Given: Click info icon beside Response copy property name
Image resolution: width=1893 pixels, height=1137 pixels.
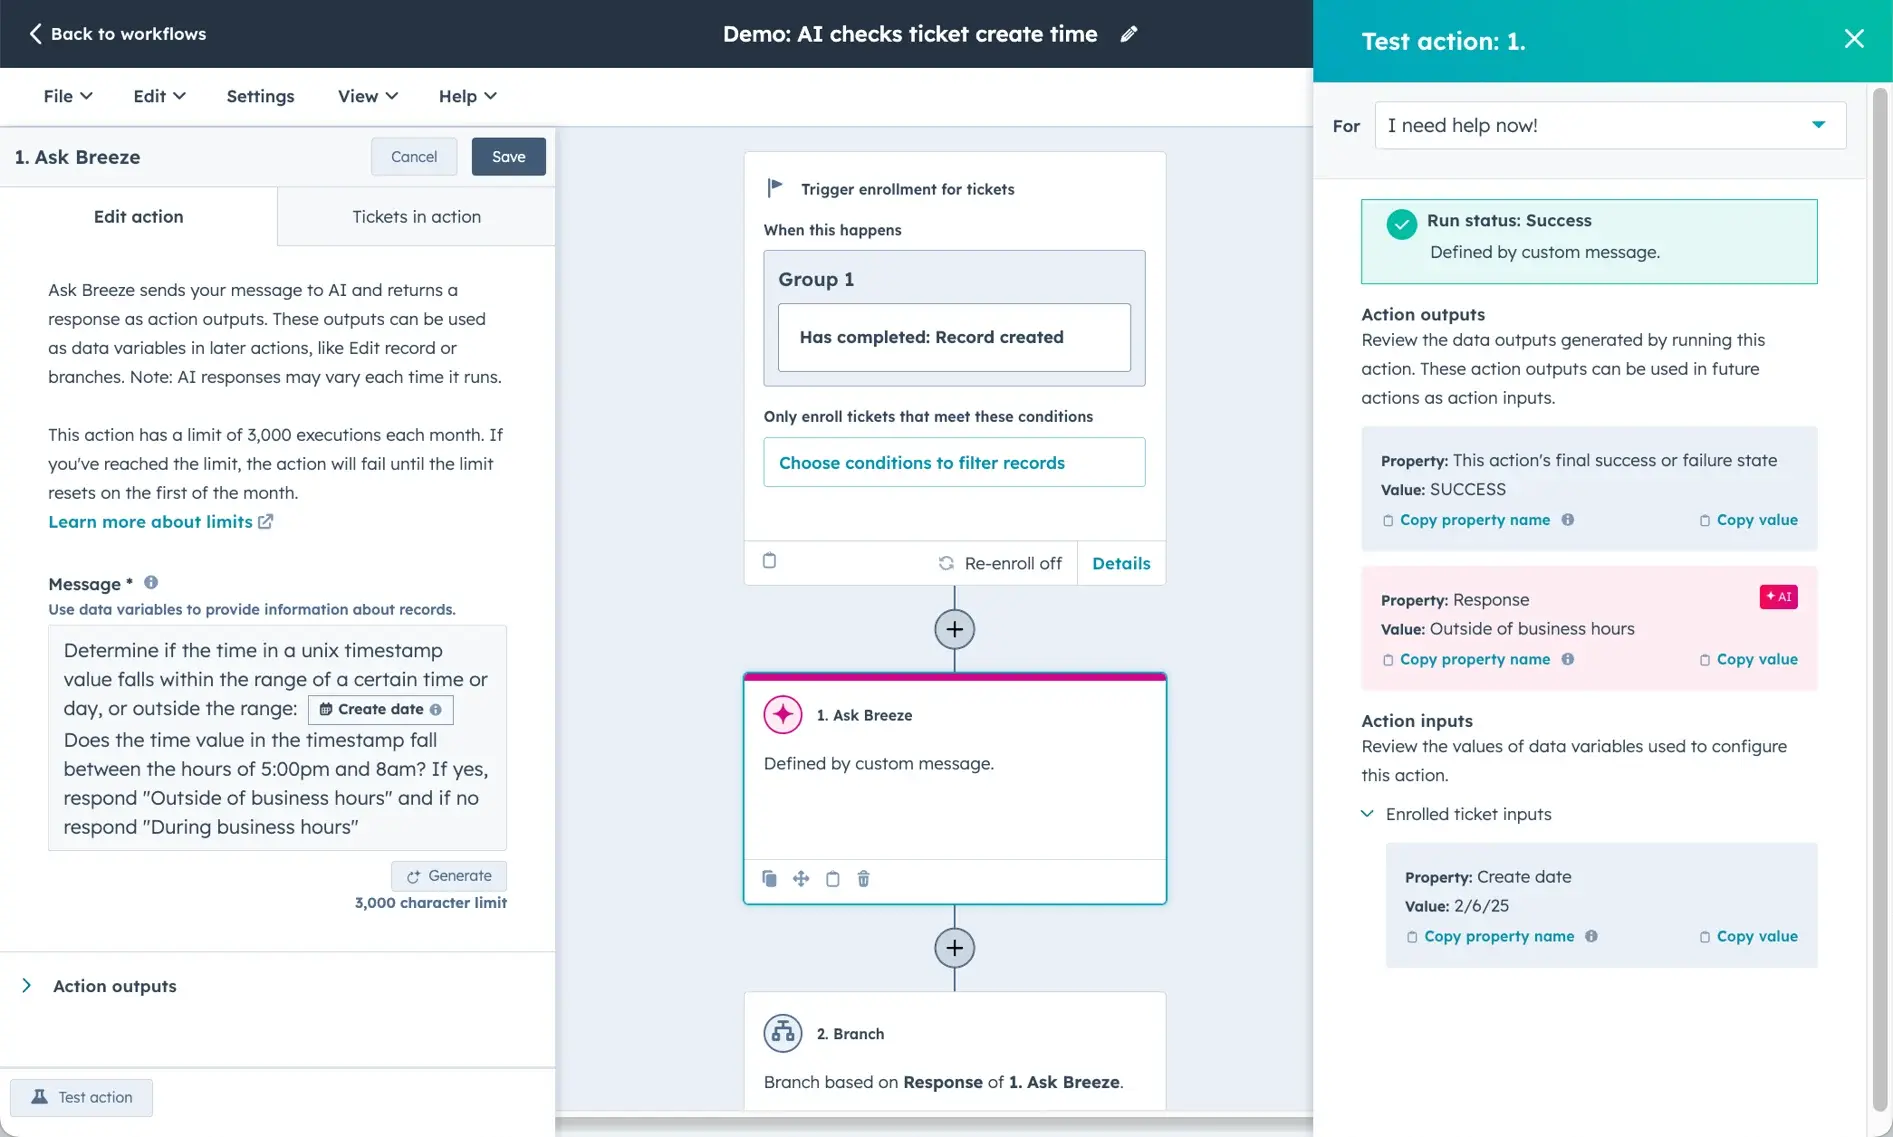Looking at the screenshot, I should pos(1568,659).
